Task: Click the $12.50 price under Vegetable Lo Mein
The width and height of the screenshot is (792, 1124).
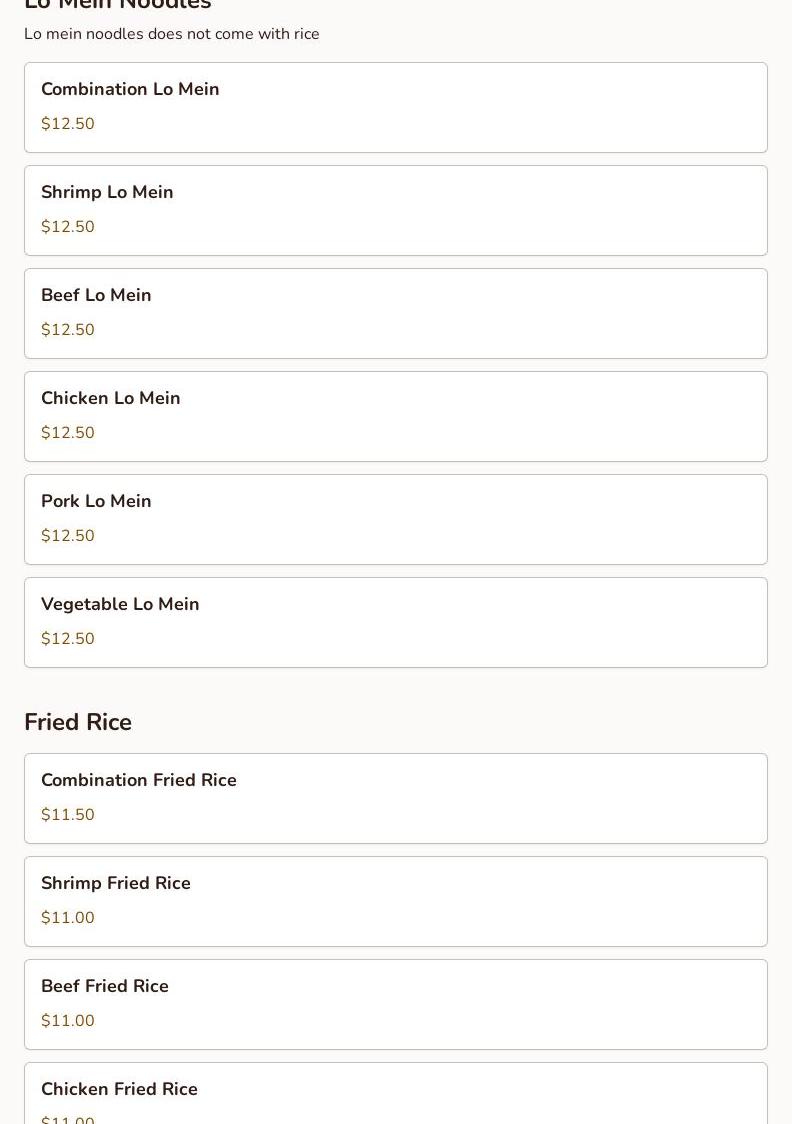Action: pyautogui.click(x=68, y=639)
